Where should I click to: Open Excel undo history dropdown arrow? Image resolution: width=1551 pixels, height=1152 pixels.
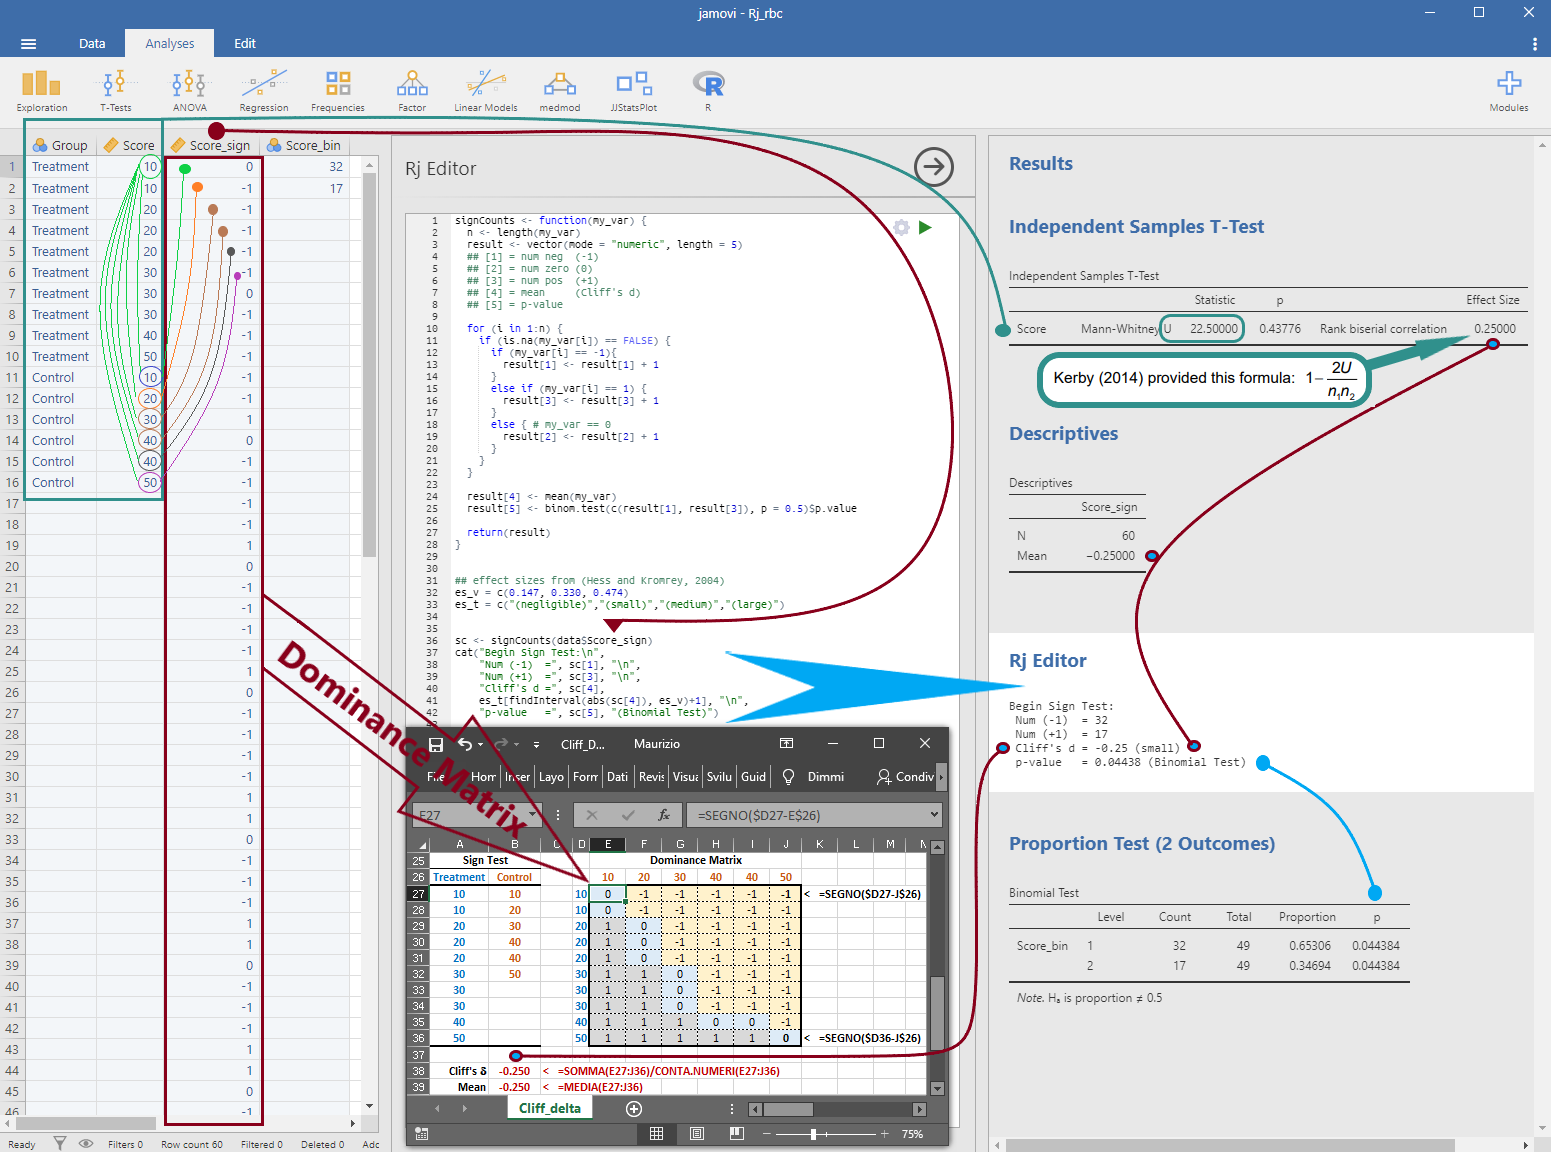click(x=481, y=745)
